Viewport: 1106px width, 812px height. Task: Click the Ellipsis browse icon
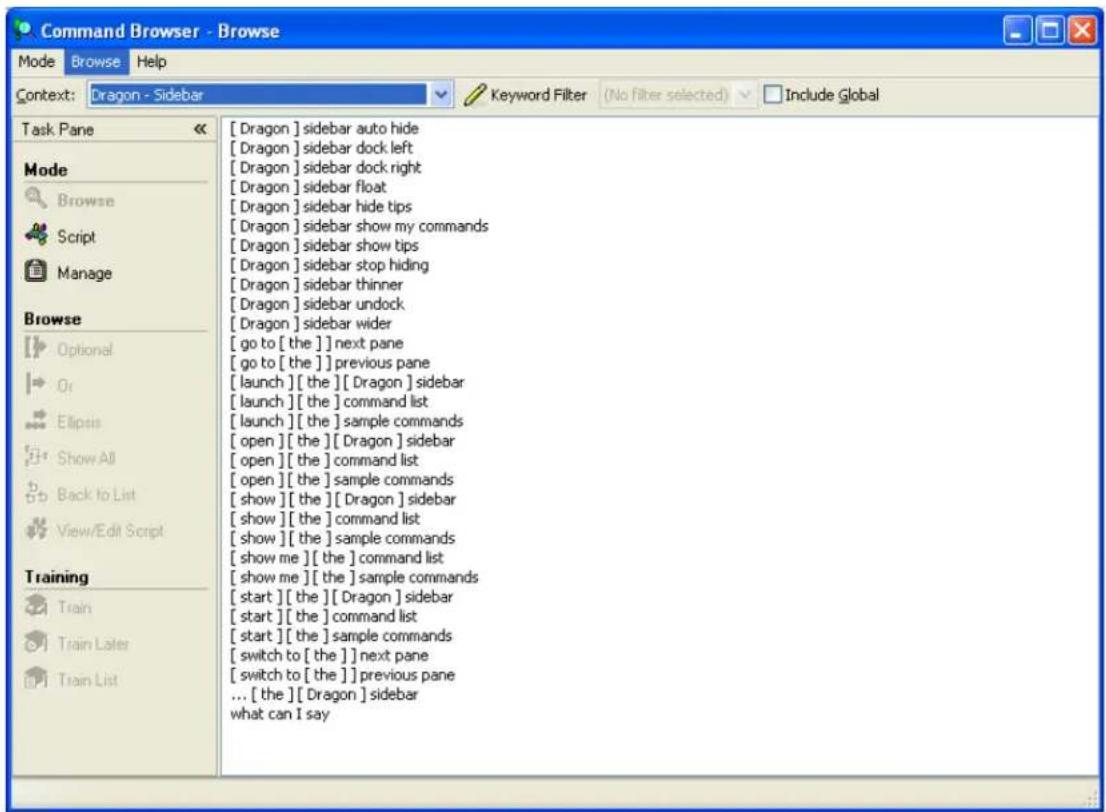pos(36,420)
